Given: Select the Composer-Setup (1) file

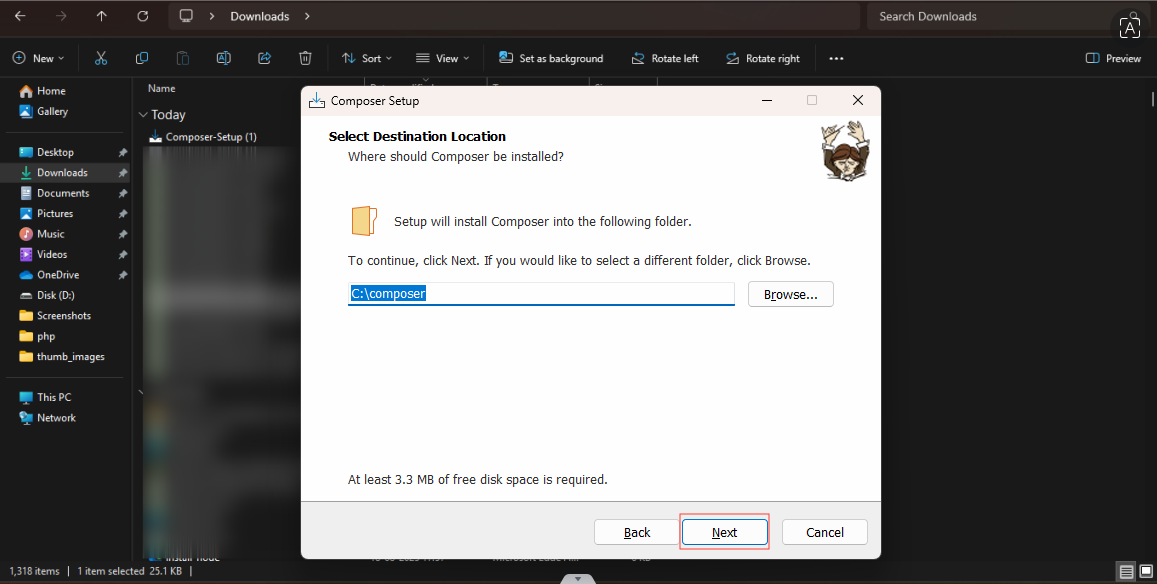Looking at the screenshot, I should (203, 137).
